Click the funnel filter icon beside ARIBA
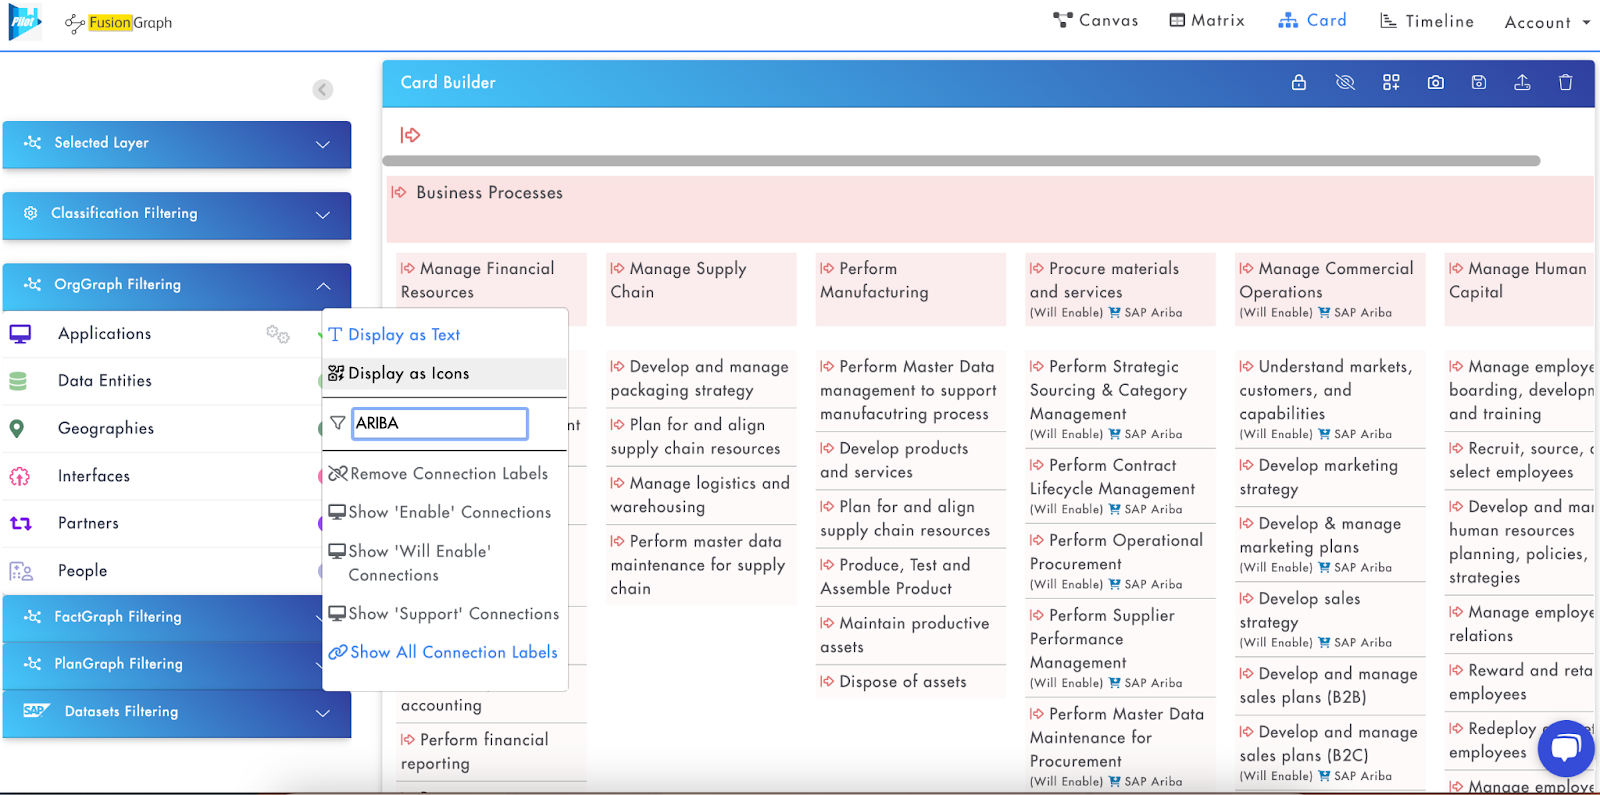The width and height of the screenshot is (1600, 795). tap(338, 424)
